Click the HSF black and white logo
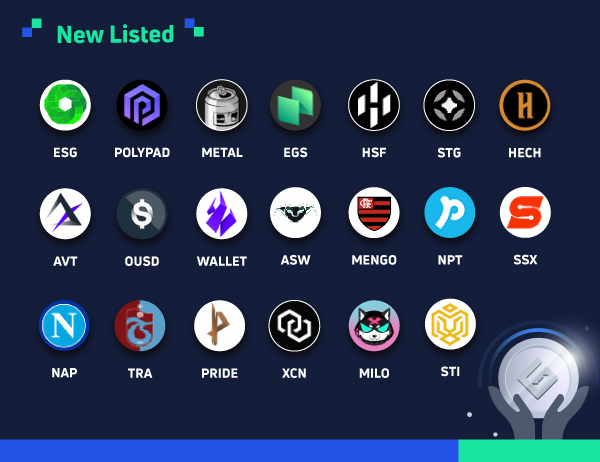This screenshot has width=600, height=462. 374,105
